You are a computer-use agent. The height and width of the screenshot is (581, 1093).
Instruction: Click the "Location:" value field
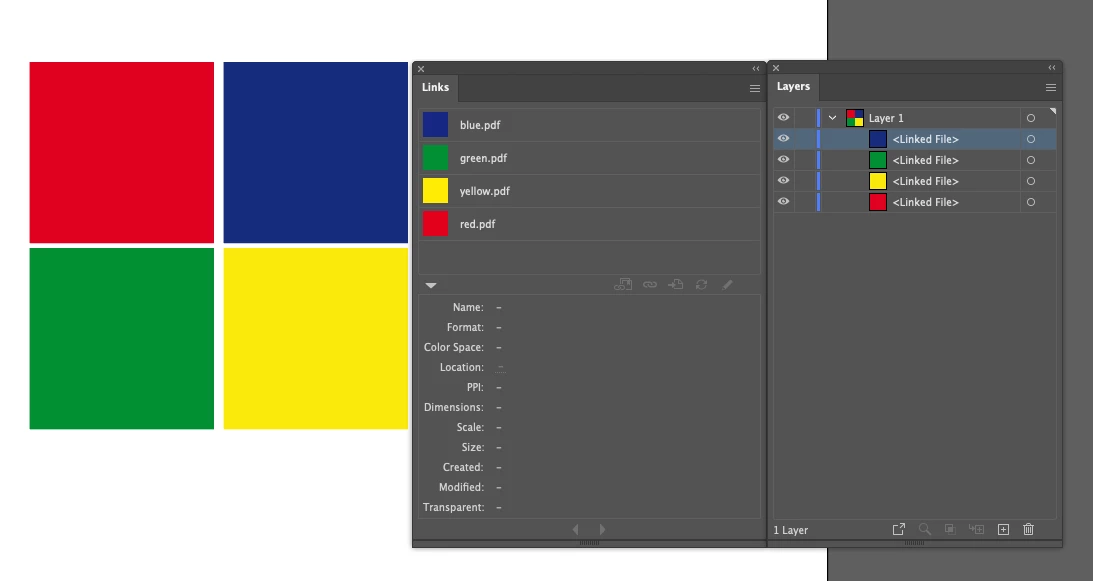500,368
